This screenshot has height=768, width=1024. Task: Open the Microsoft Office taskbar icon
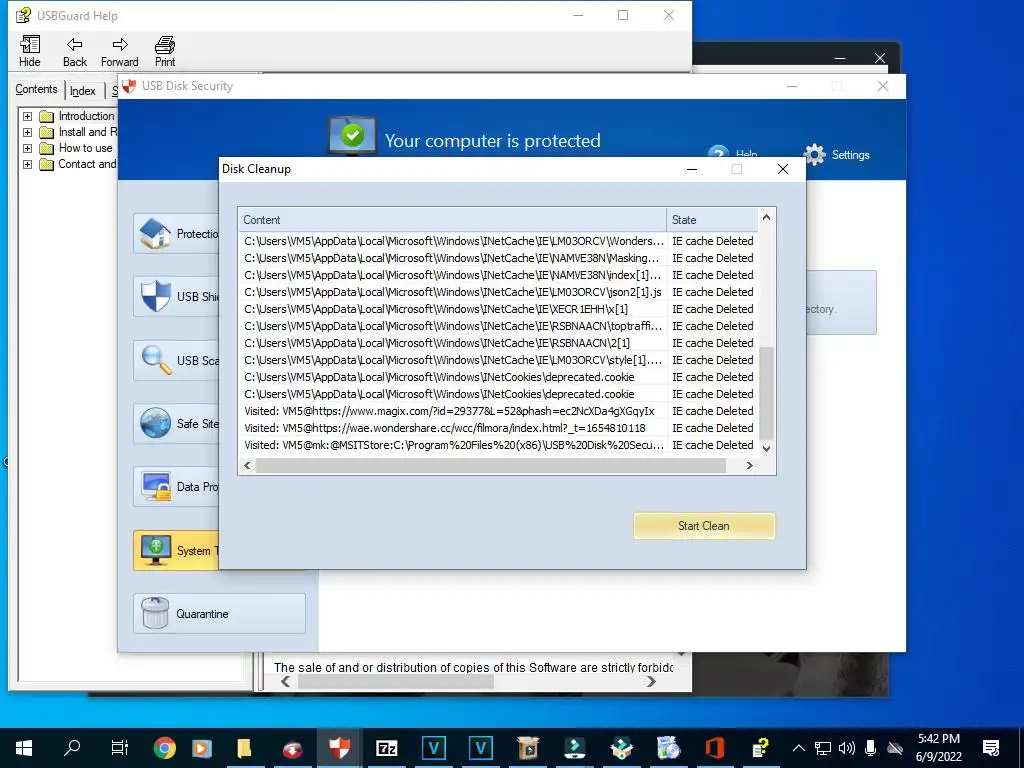714,748
